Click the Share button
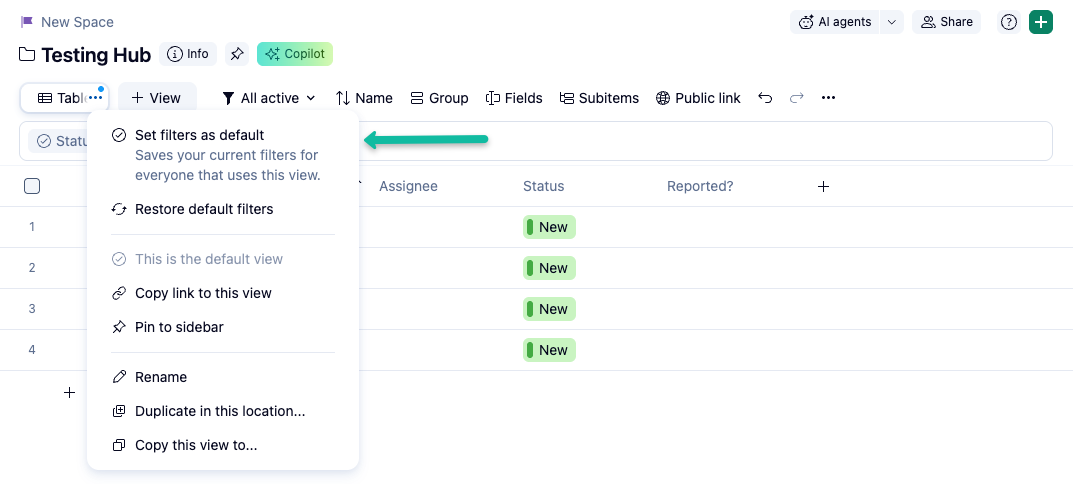The width and height of the screenshot is (1073, 484). [946, 22]
